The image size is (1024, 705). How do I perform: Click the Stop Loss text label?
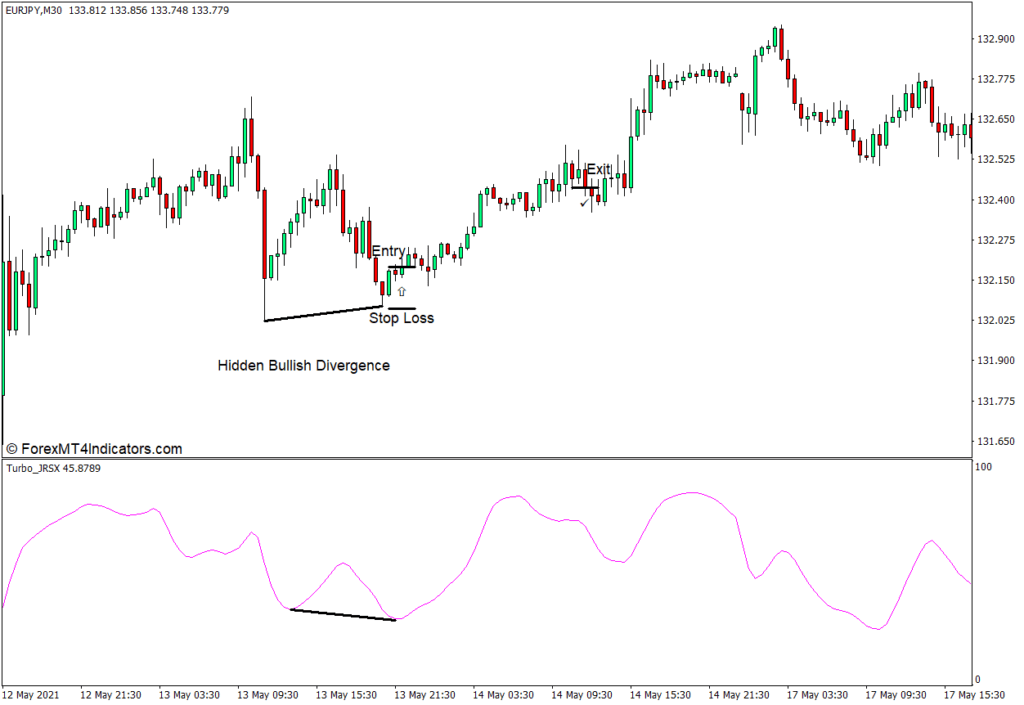click(x=401, y=319)
